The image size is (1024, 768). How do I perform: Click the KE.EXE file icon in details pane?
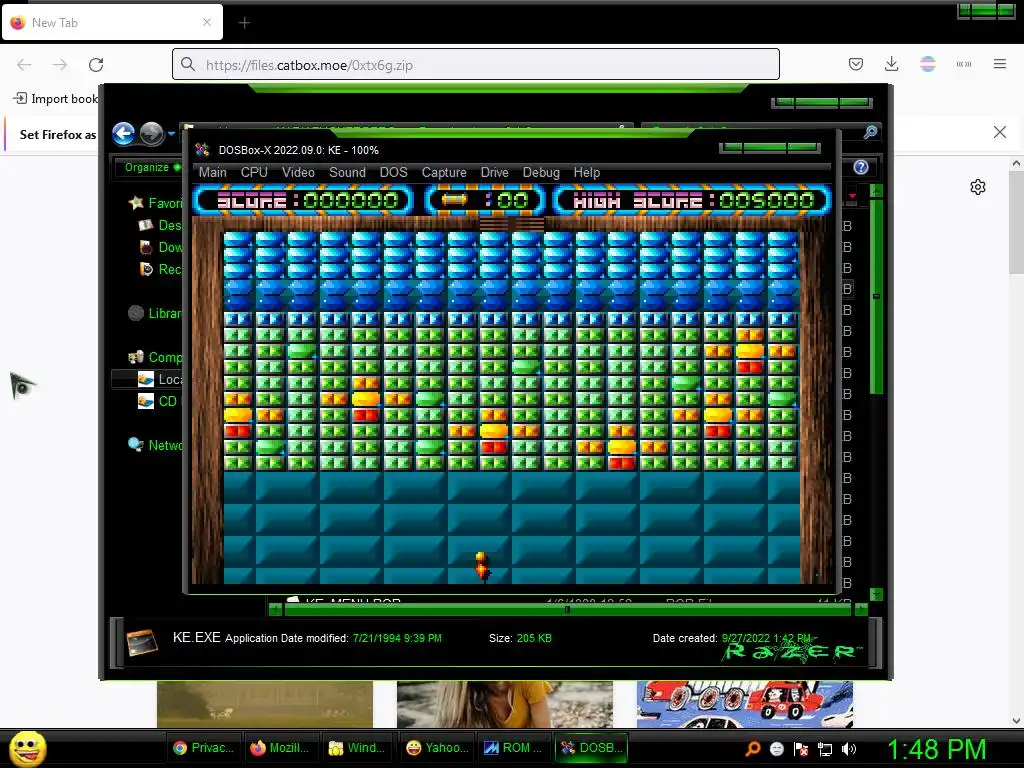[142, 641]
